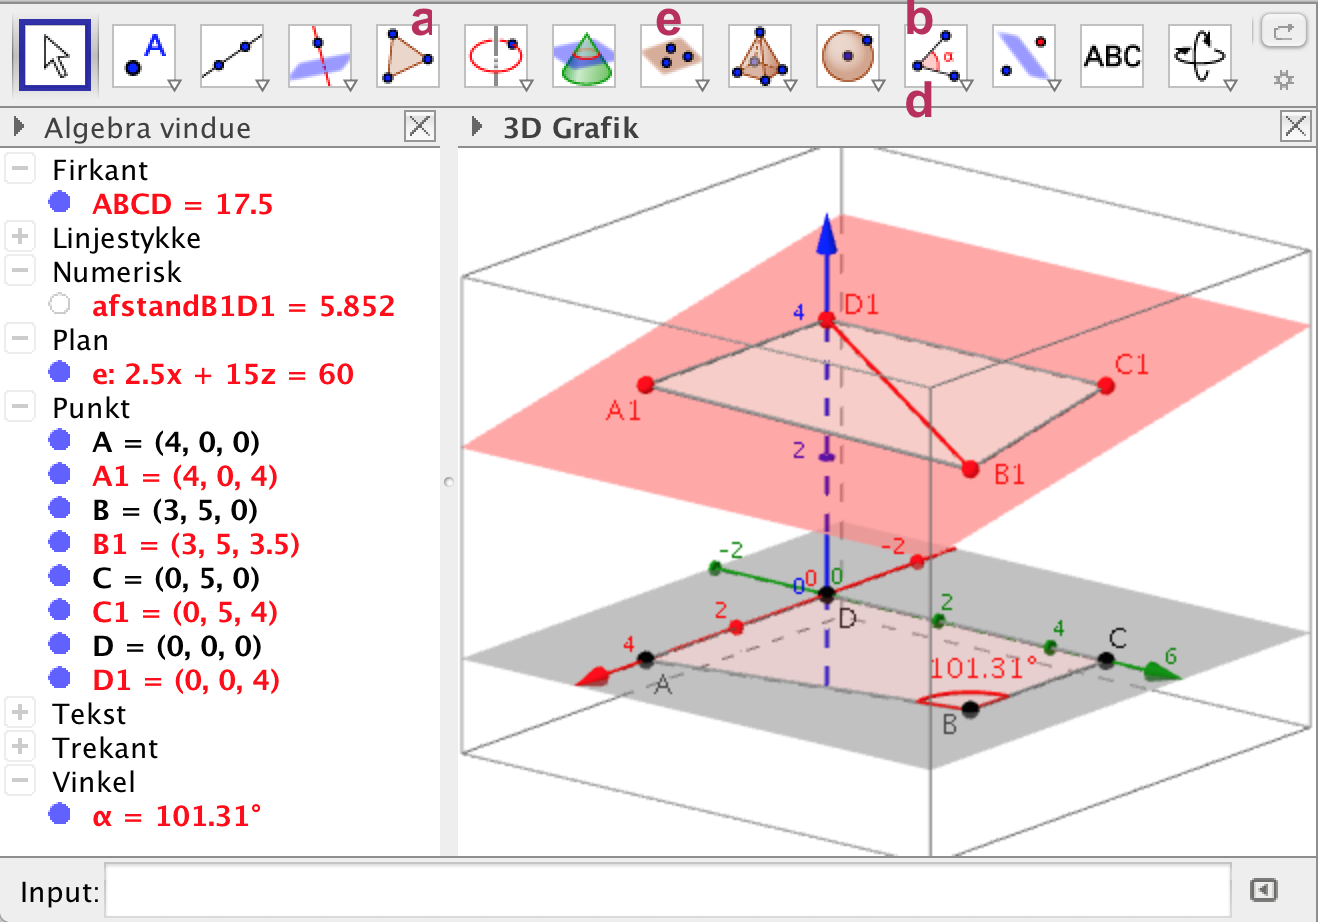This screenshot has height=922, width=1318.
Task: Collapse the Plan group
Action: (20, 339)
